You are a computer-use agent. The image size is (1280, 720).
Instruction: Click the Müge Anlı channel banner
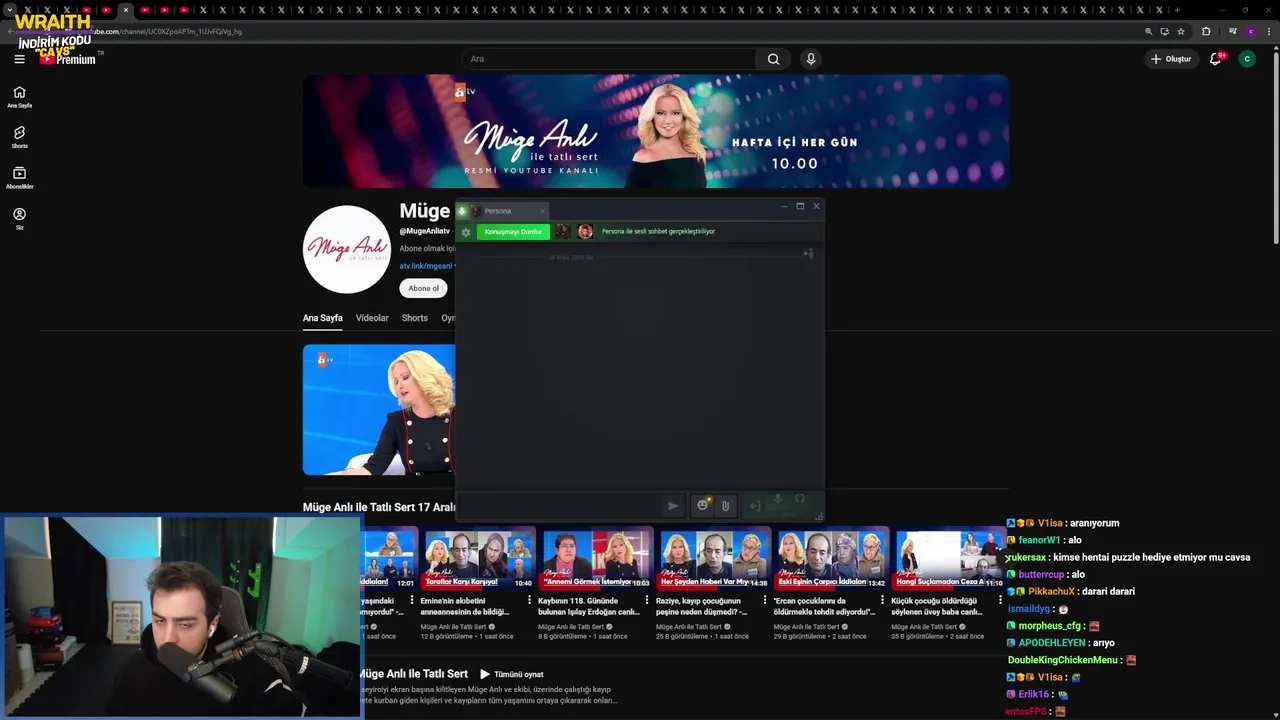point(656,131)
